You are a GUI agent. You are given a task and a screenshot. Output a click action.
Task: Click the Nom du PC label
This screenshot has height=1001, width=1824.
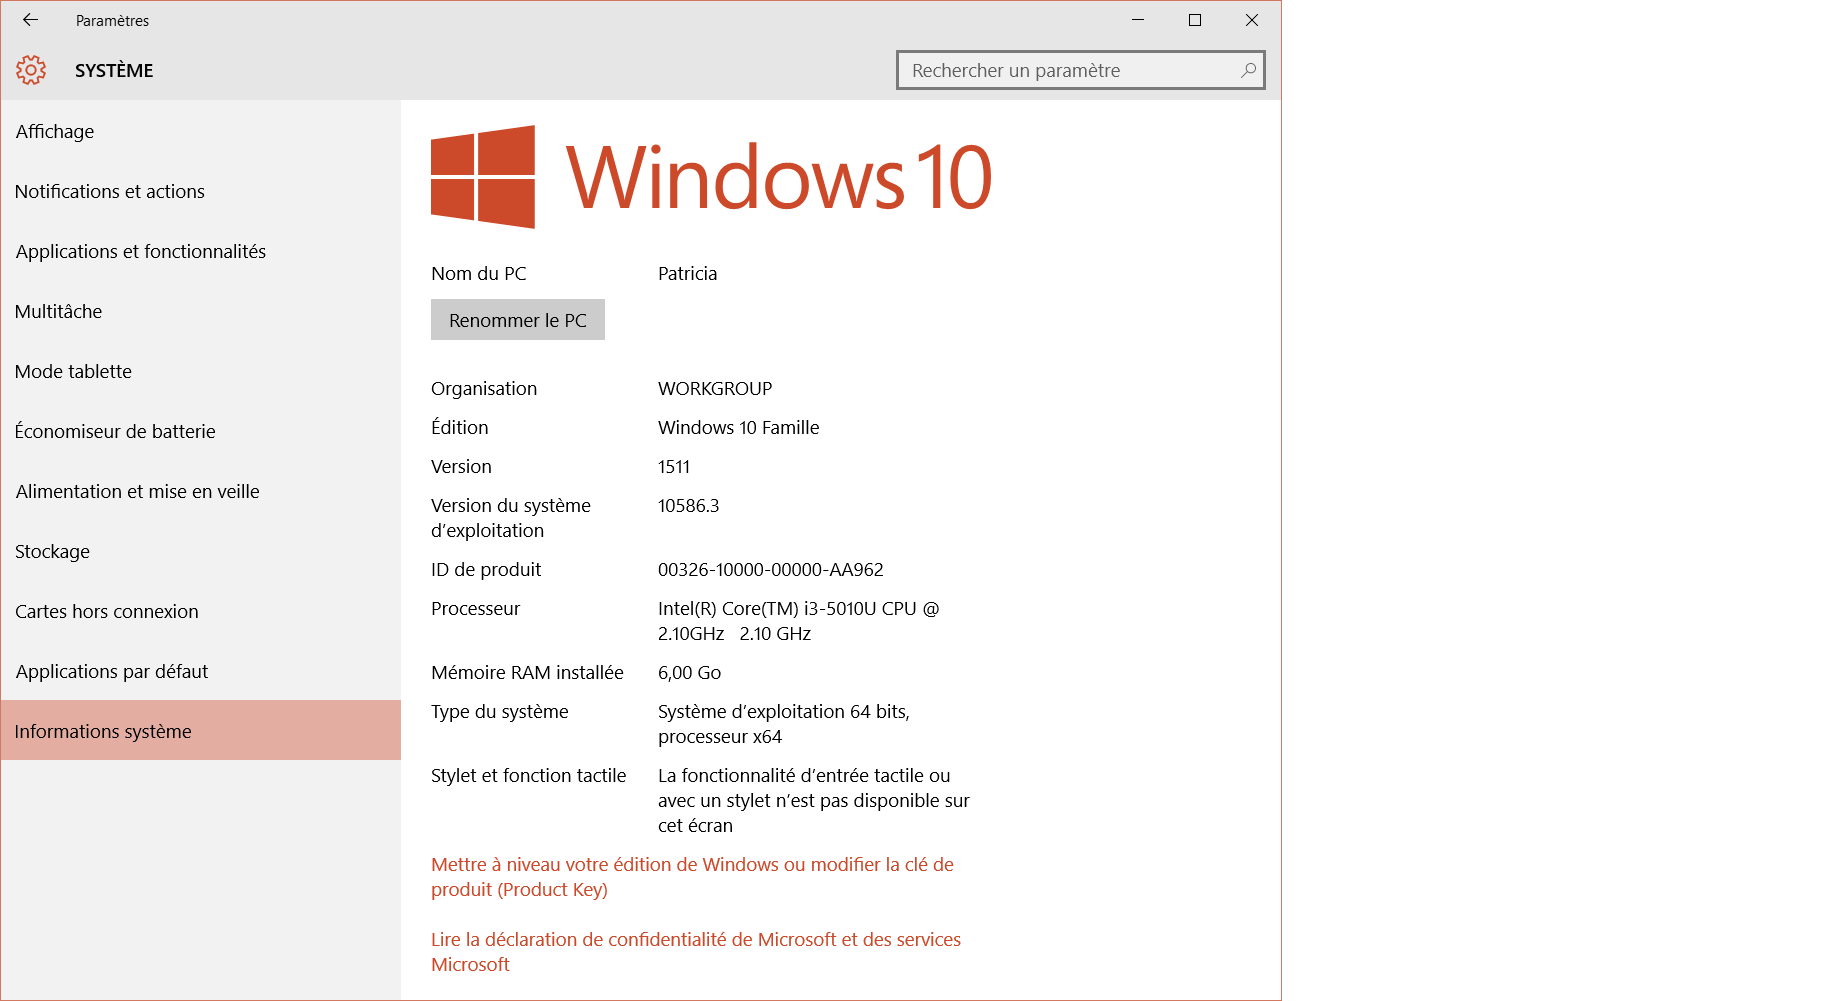tap(478, 273)
